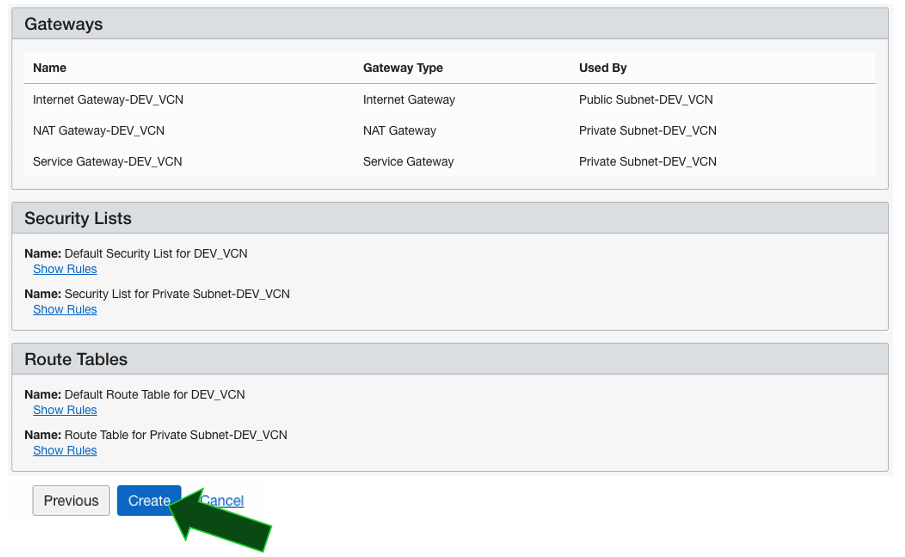Screen dimensions: 905x557
Task: Click the Security Lists section header
Action: 78,218
